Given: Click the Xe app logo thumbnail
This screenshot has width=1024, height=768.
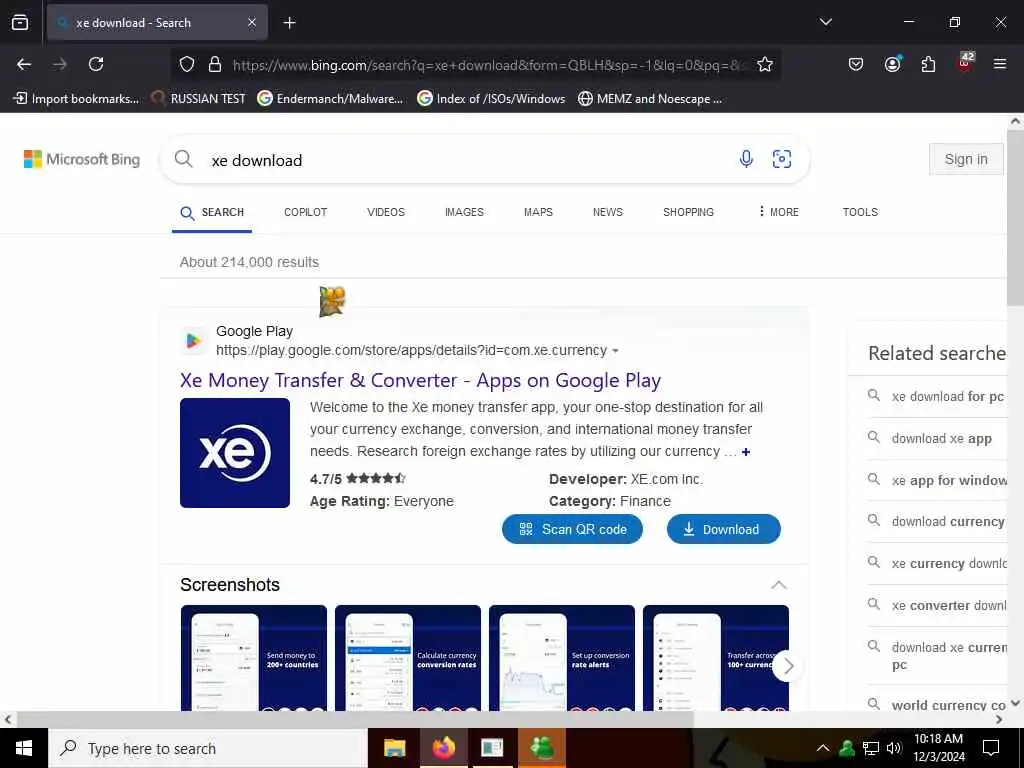Looking at the screenshot, I should (235, 453).
